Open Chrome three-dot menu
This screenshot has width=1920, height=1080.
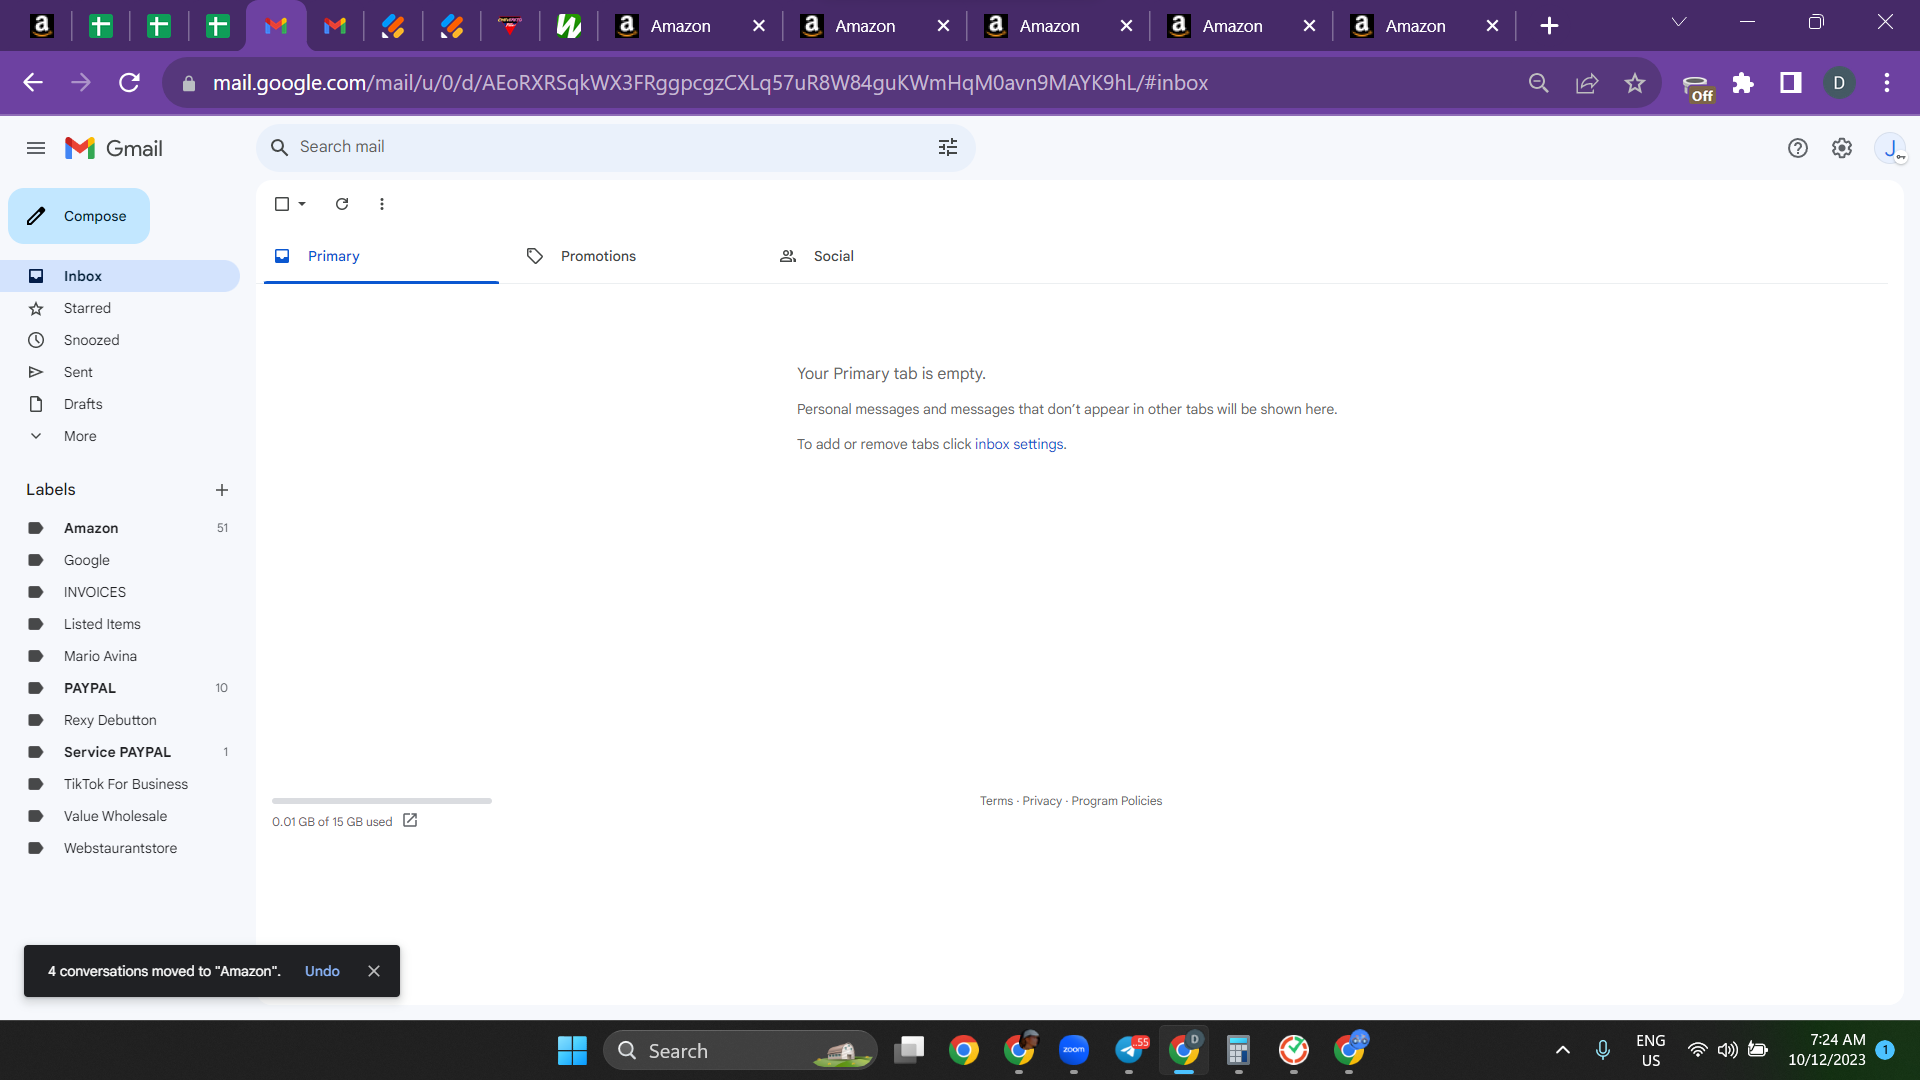1887,83
